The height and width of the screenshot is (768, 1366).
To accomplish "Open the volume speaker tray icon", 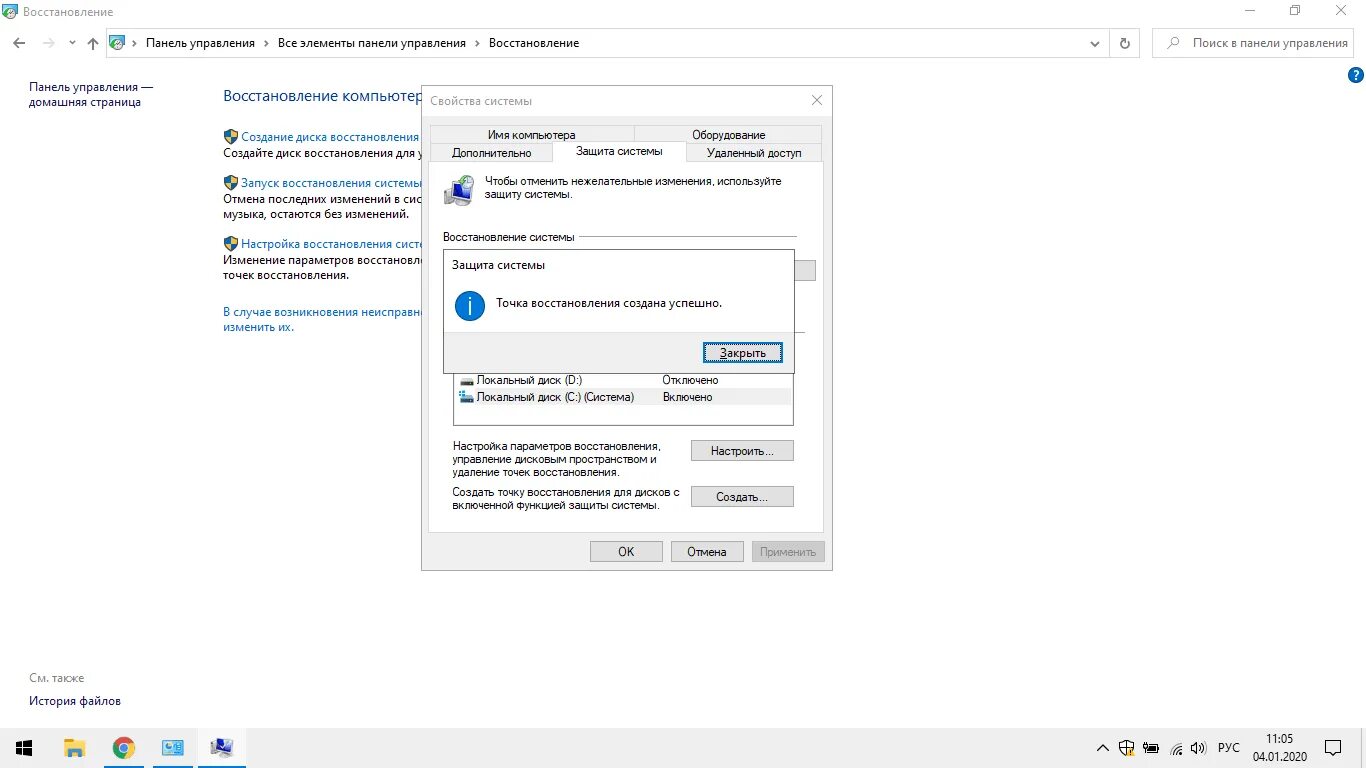I will [1199, 748].
